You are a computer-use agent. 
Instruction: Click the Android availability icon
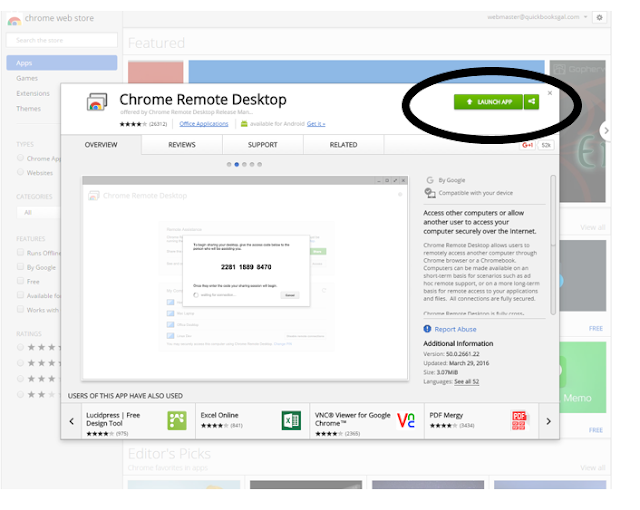(244, 124)
